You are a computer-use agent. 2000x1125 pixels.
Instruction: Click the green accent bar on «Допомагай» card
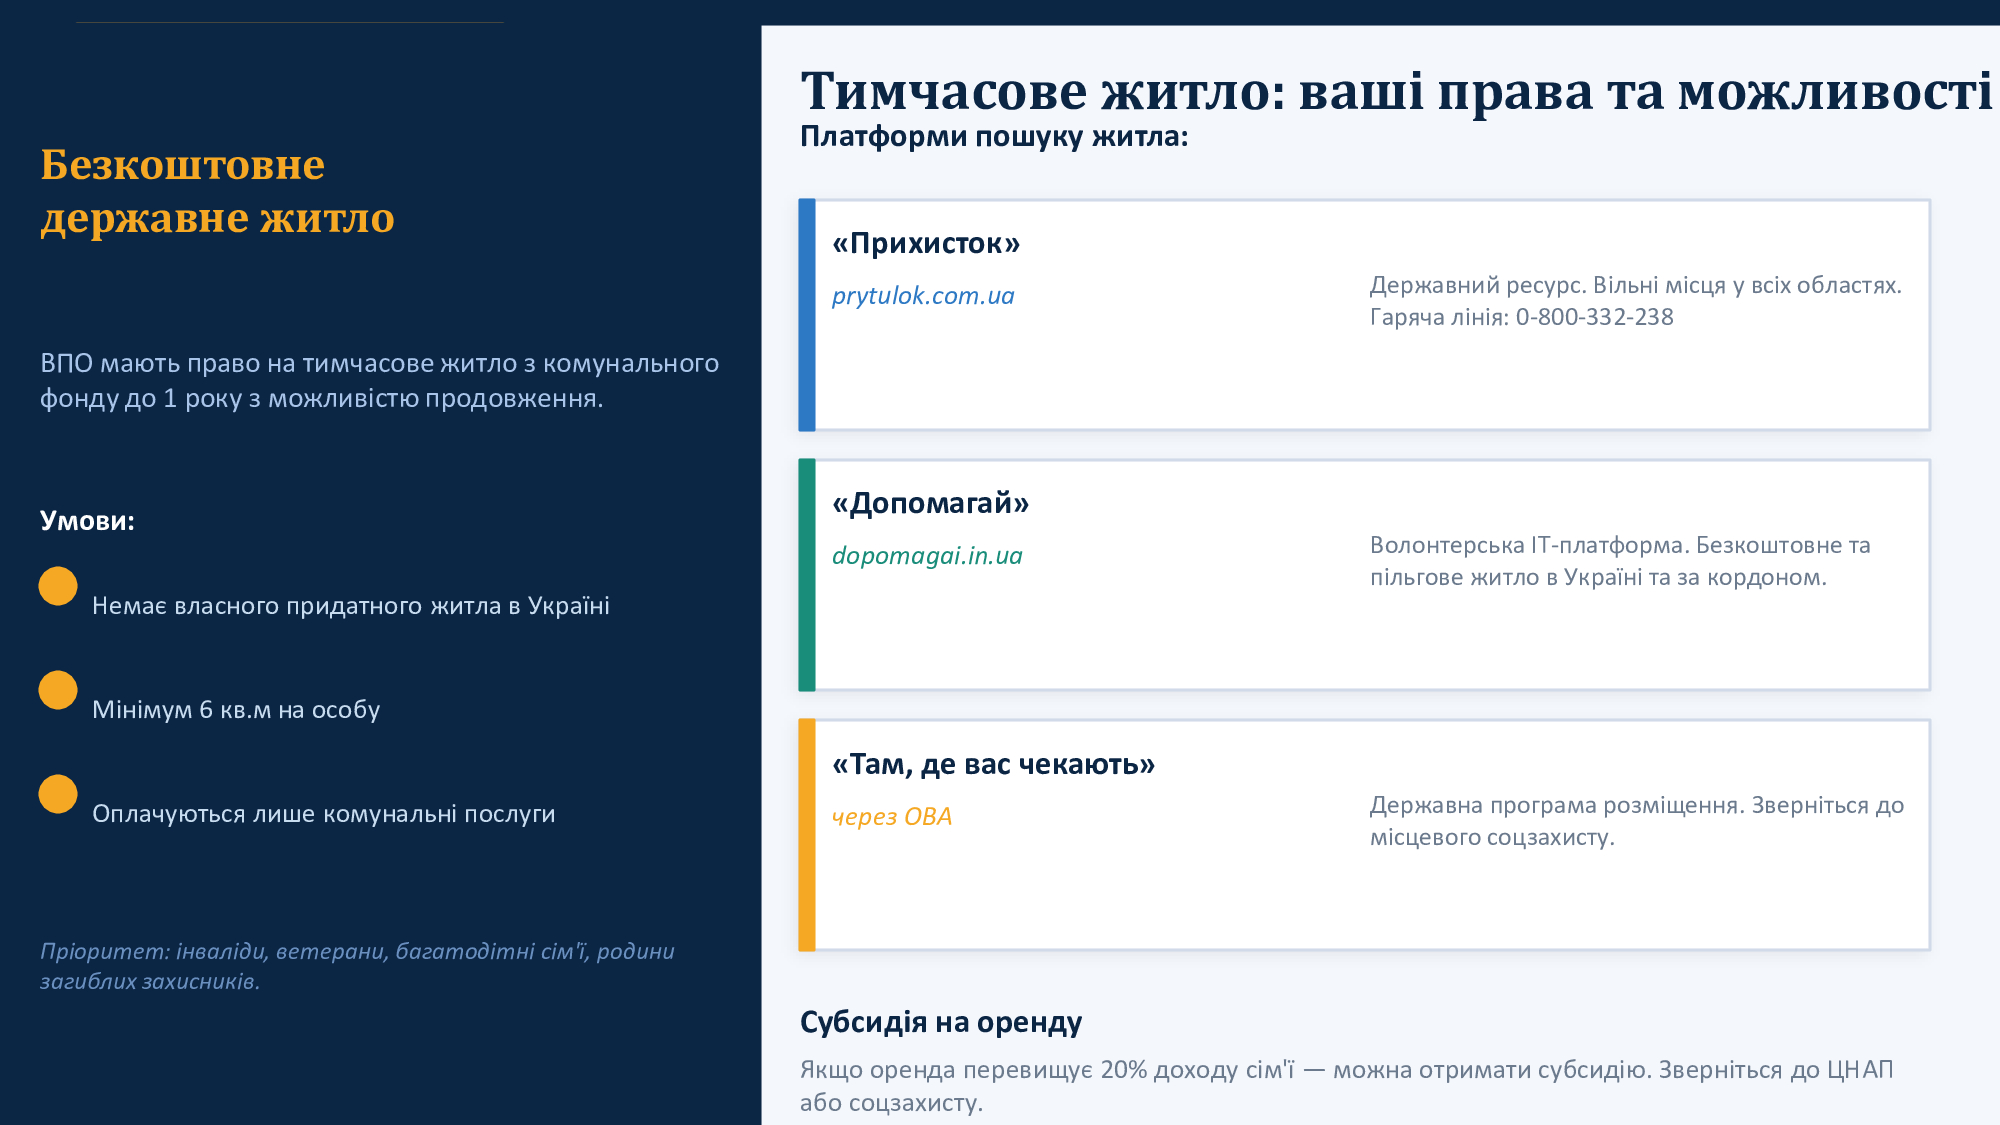(x=807, y=575)
